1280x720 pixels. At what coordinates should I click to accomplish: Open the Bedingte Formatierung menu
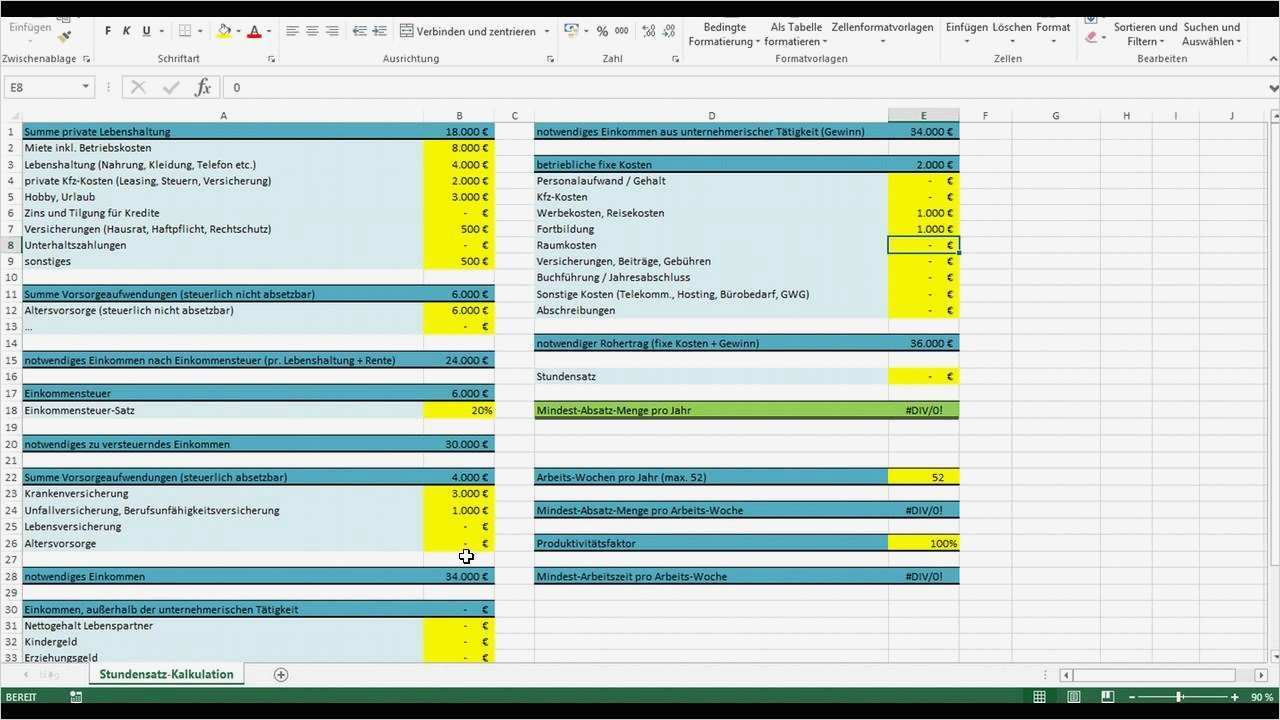[x=724, y=34]
